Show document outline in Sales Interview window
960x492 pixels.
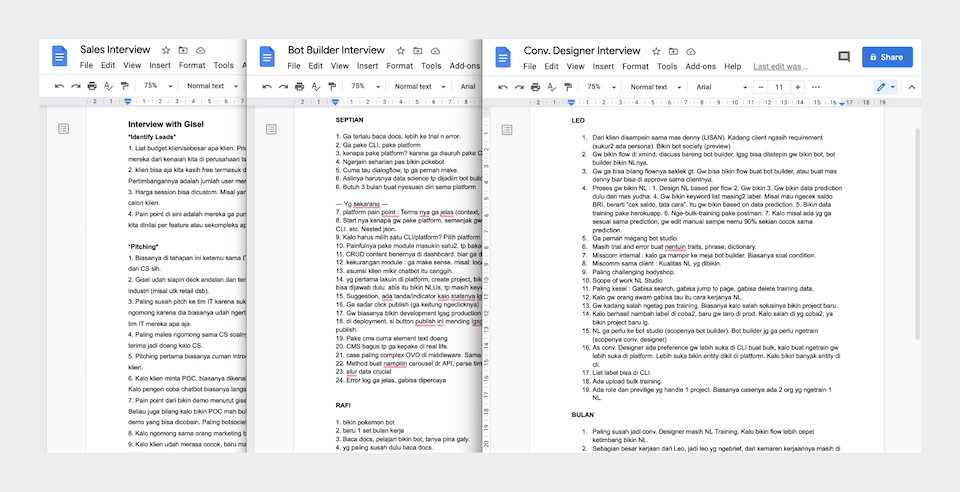64,129
